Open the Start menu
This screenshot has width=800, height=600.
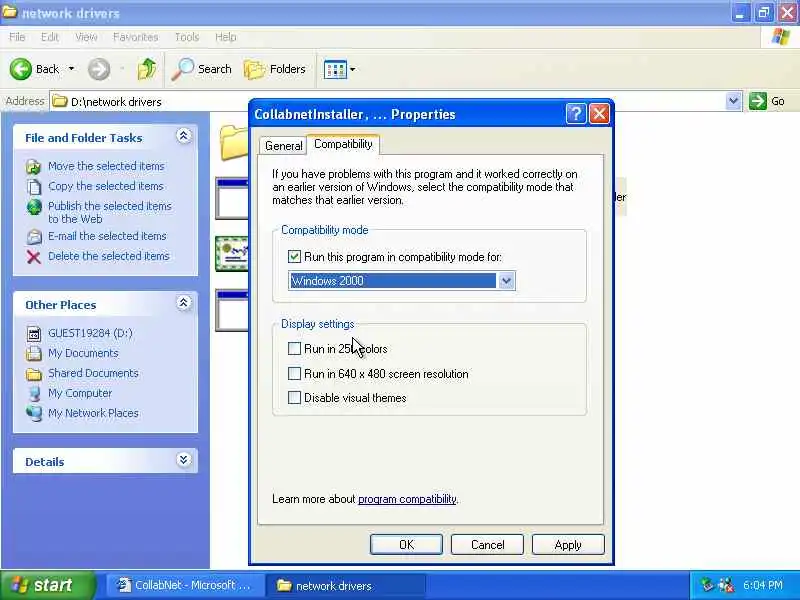(x=47, y=585)
